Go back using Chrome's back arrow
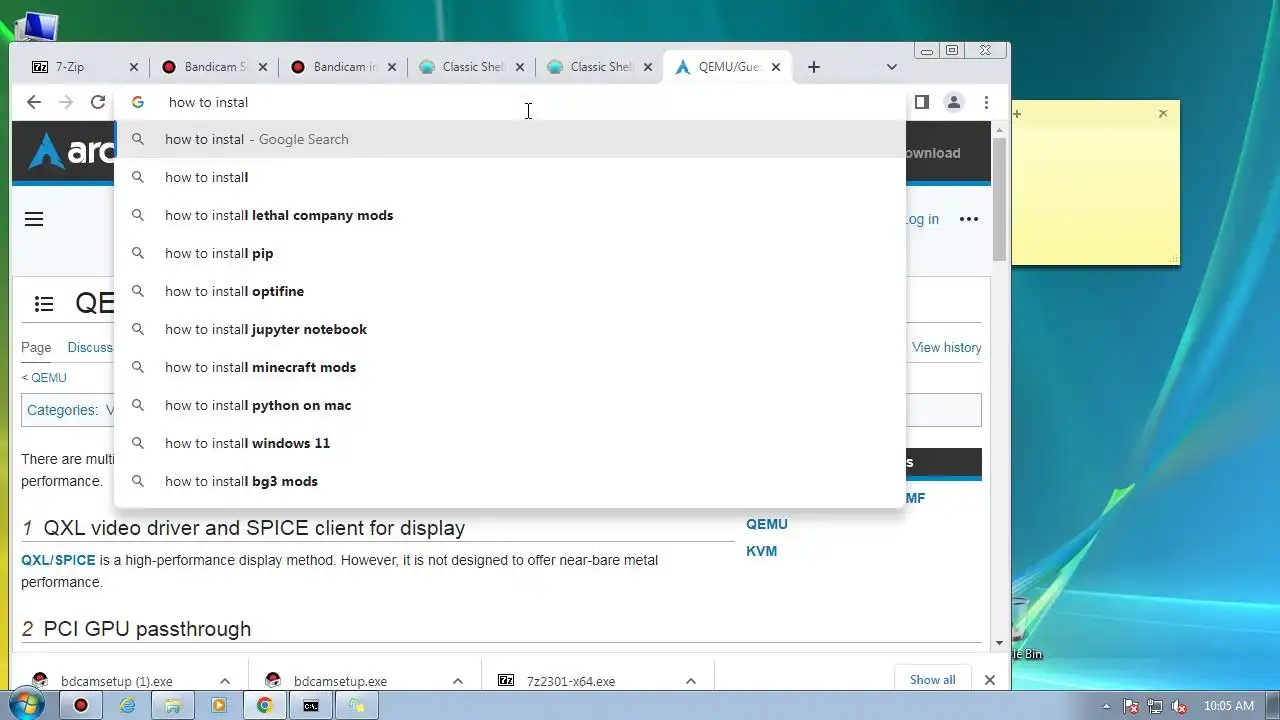Image resolution: width=1280 pixels, height=720 pixels. point(34,102)
